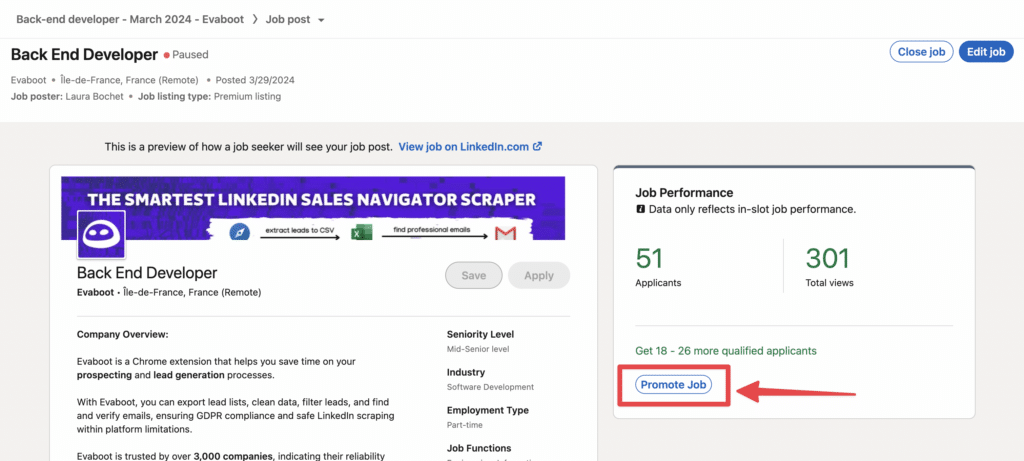Click the Job Performance heading
The width and height of the screenshot is (1024, 461).
click(x=684, y=193)
